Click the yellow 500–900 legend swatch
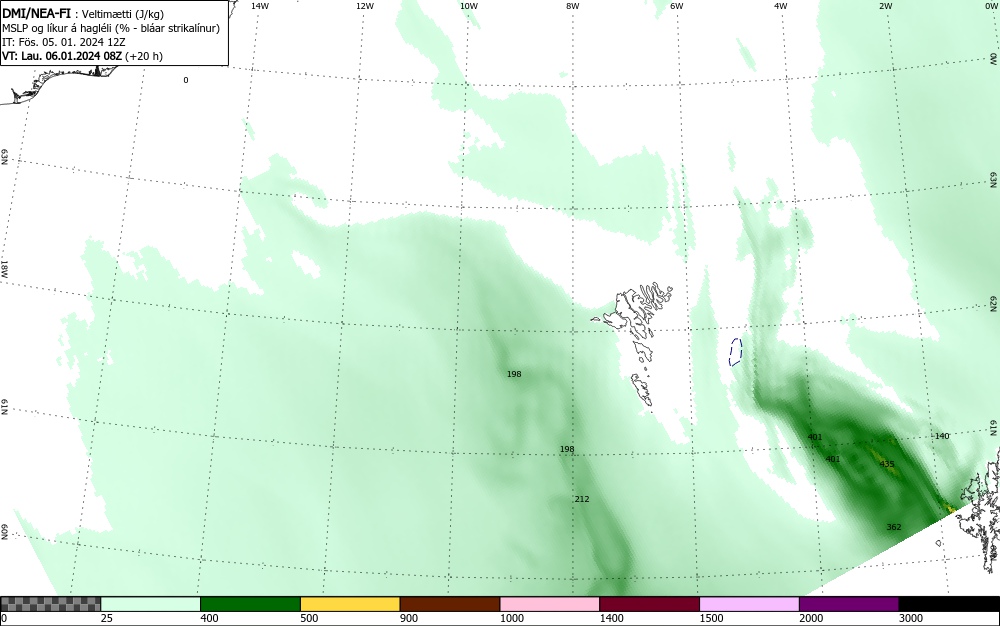This screenshot has height=626, width=1000. pyautogui.click(x=350, y=604)
